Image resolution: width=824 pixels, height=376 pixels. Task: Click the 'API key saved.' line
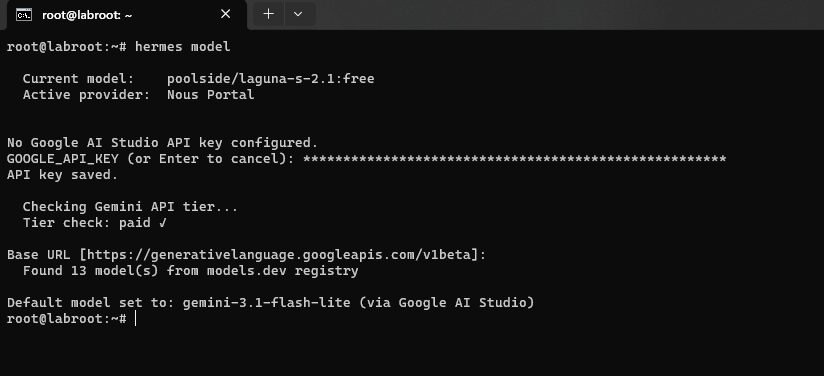tap(63, 175)
